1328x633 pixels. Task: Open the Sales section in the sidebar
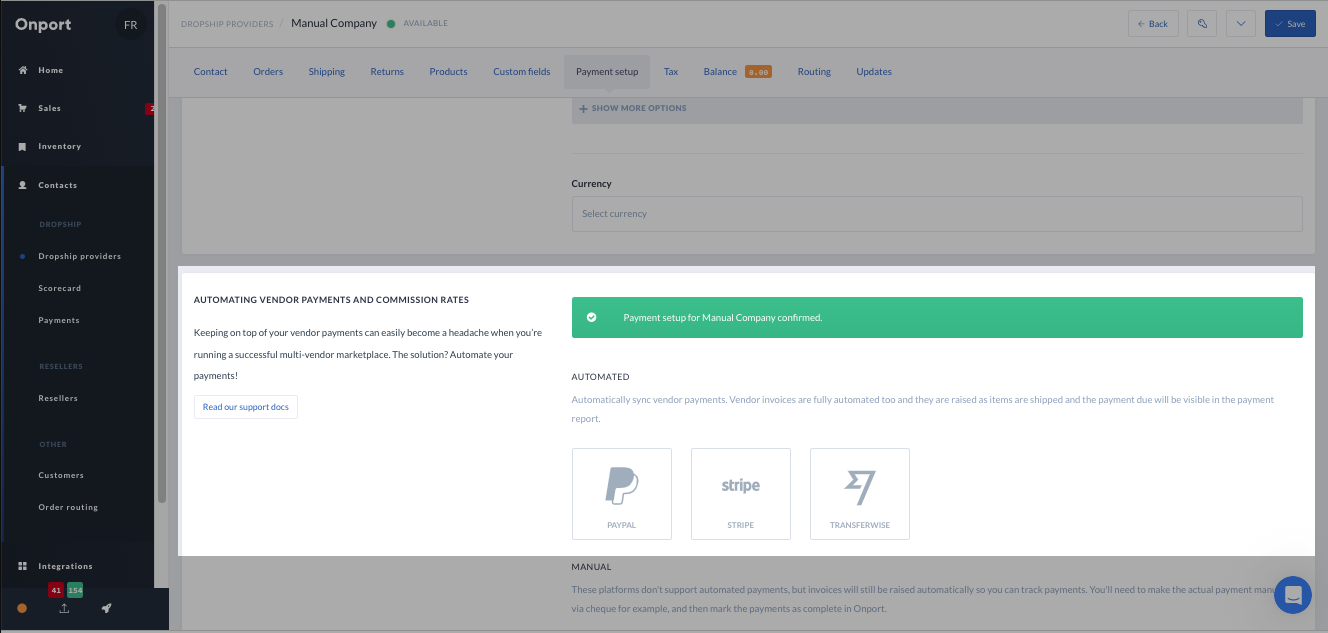click(49, 108)
